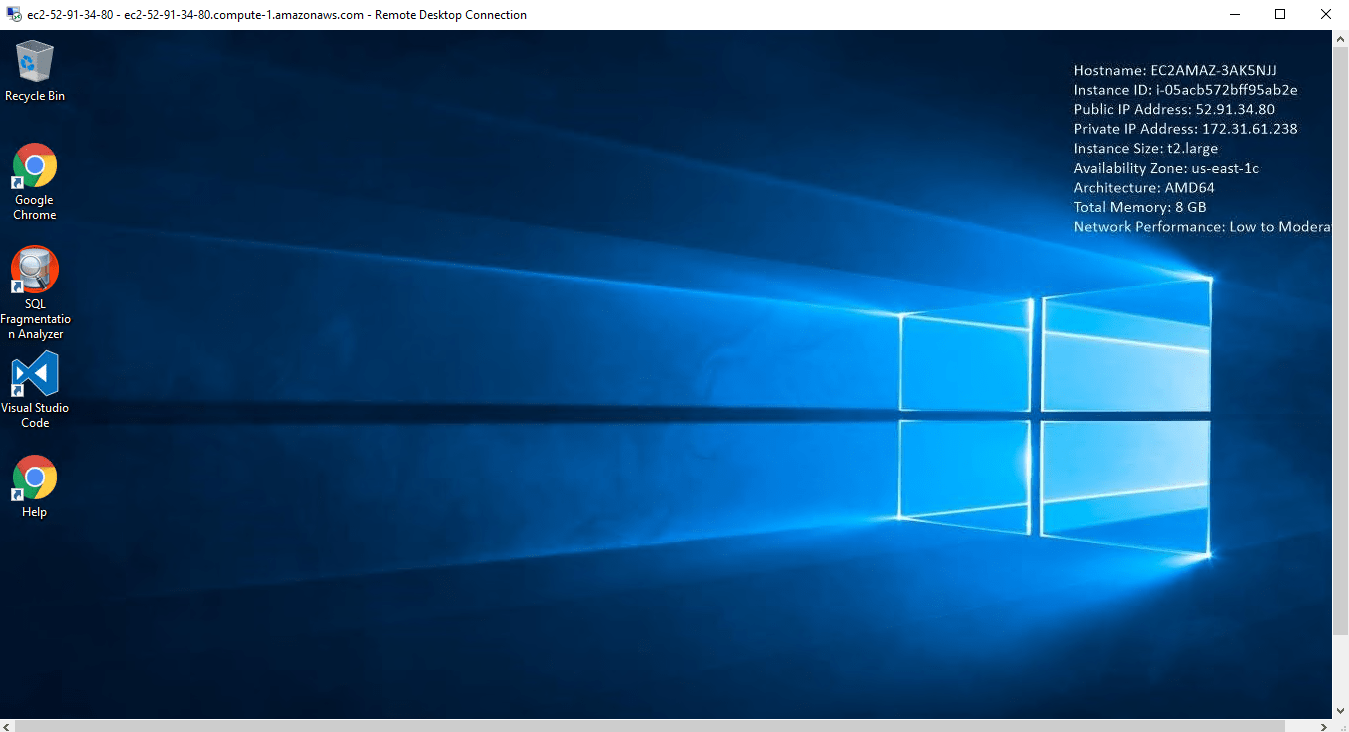Minimize the Remote Desktop Connection window
This screenshot has height=732, width=1349.
pos(1234,15)
